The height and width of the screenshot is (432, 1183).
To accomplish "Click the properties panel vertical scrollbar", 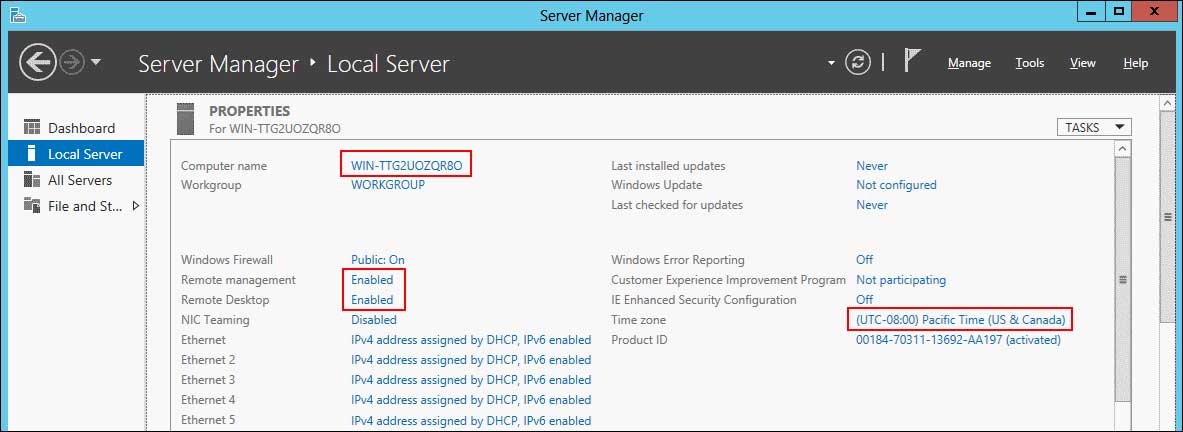I will pyautogui.click(x=1123, y=280).
